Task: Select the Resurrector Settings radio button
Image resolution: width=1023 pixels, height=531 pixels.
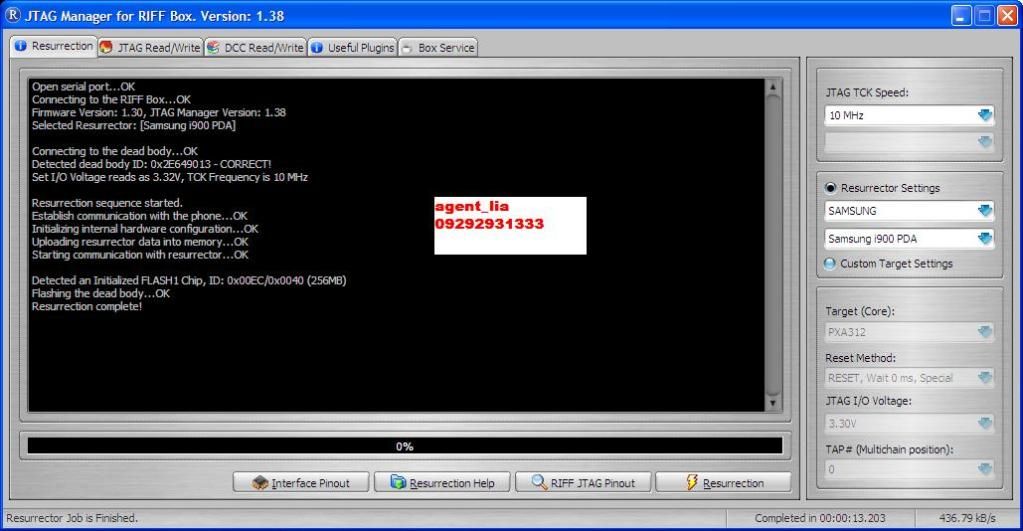Action: click(x=830, y=188)
